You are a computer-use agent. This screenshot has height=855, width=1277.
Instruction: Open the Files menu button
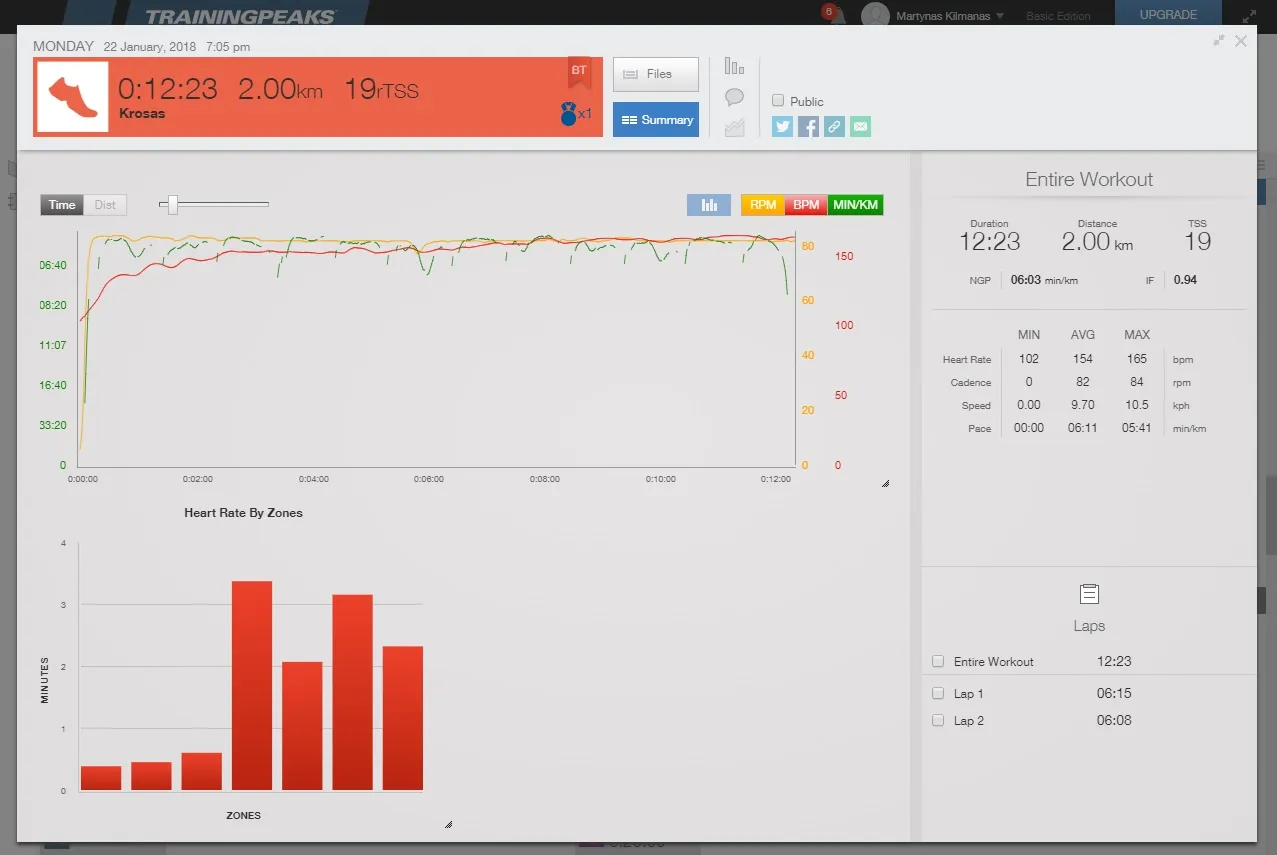click(656, 74)
